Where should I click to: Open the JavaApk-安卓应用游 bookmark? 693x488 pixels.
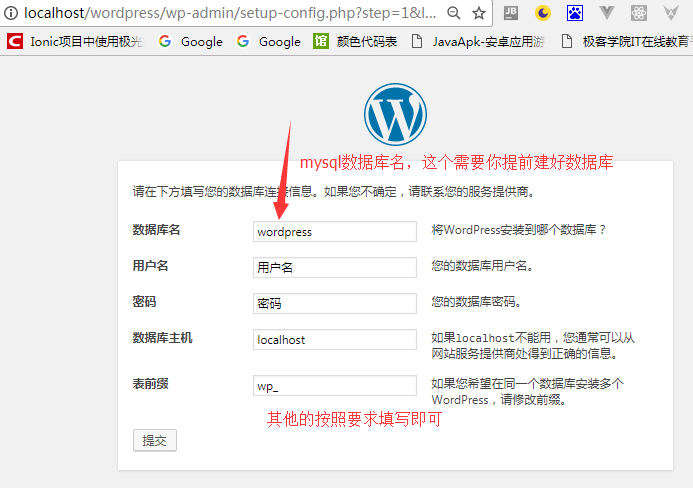coord(478,42)
